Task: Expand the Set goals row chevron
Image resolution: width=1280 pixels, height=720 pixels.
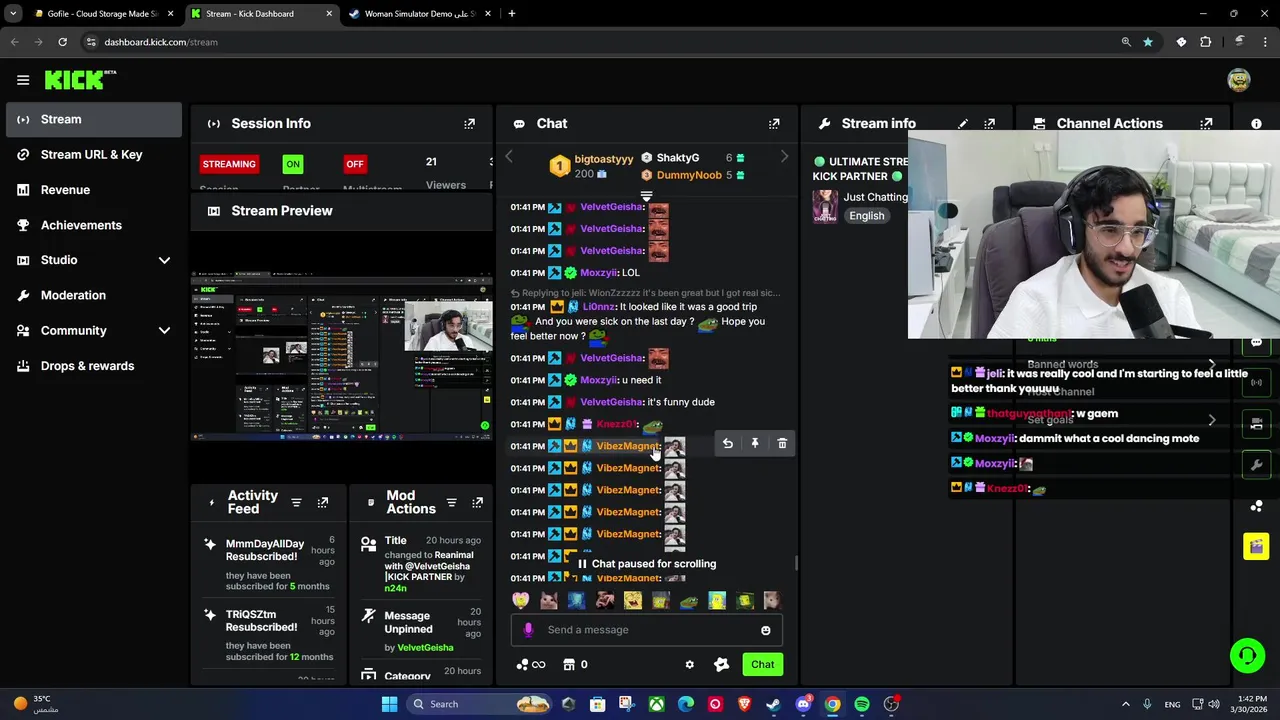Action: pyautogui.click(x=1211, y=420)
